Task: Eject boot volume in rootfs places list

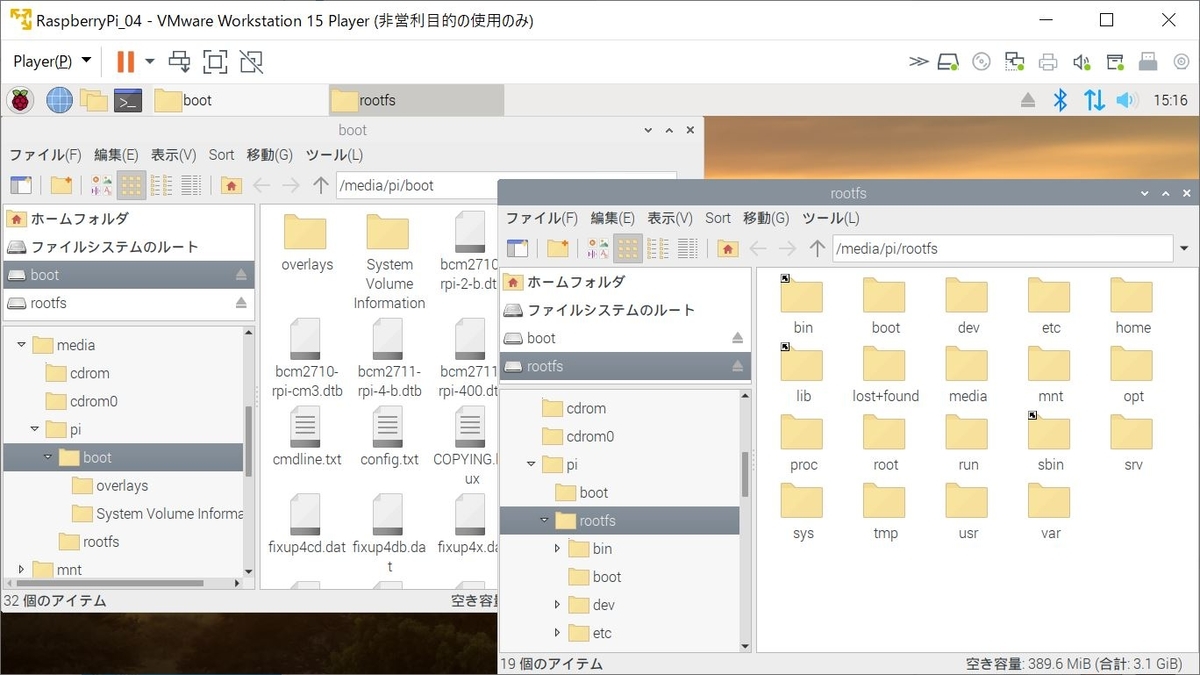Action: pyautogui.click(x=737, y=338)
